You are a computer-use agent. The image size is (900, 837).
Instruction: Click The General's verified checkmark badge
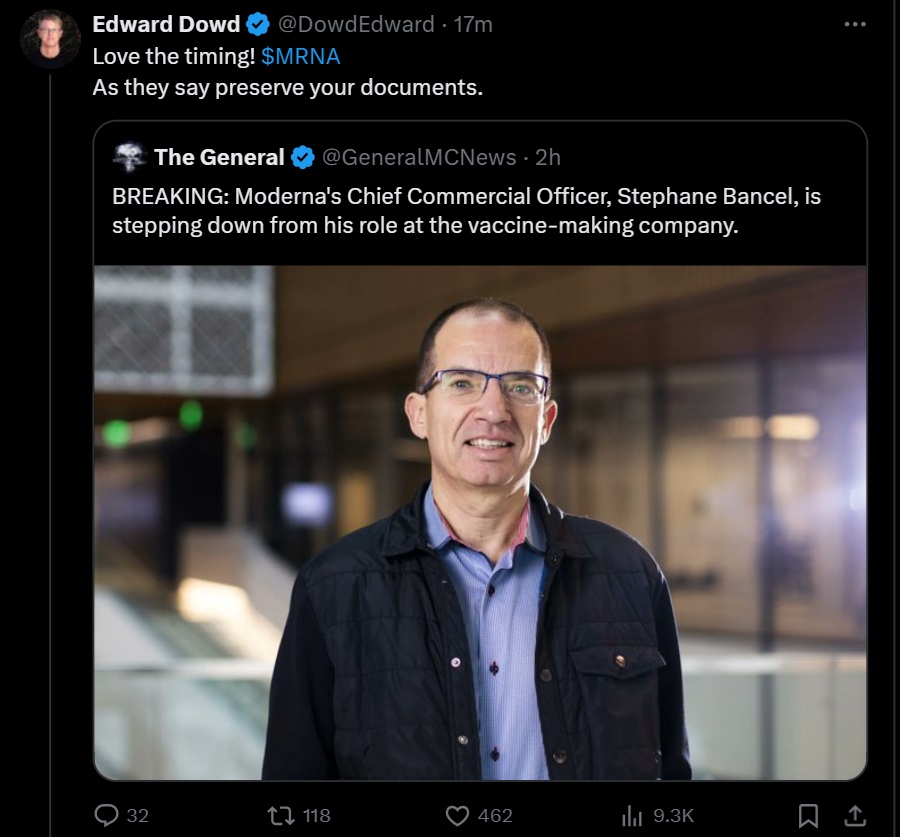coord(303,157)
